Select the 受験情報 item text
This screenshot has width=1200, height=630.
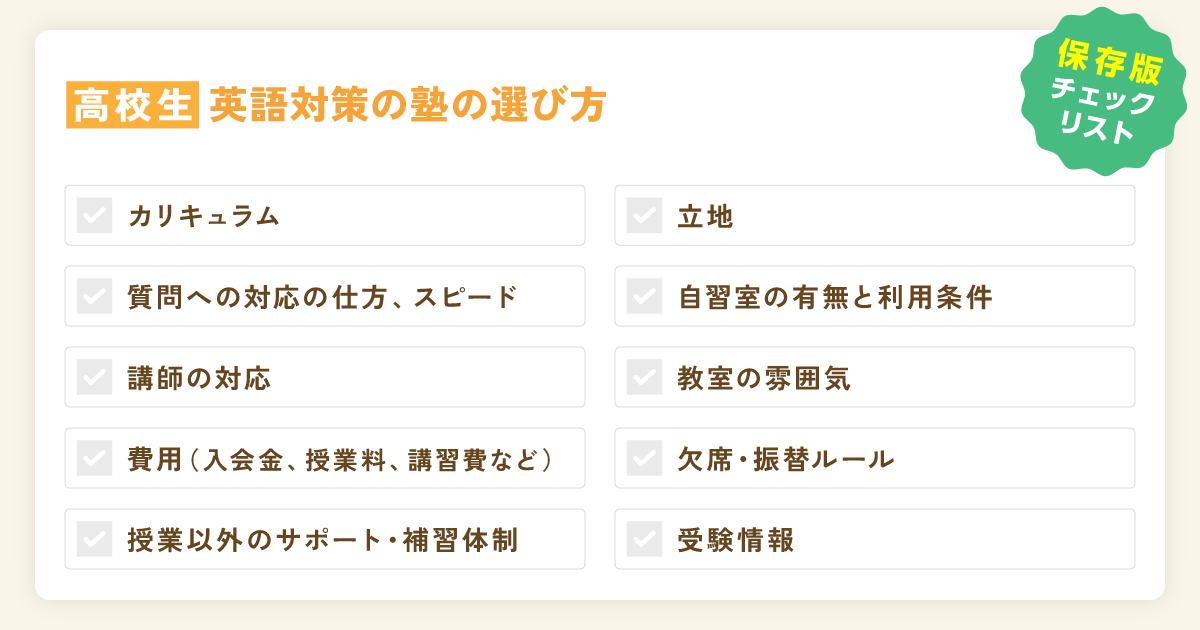click(736, 540)
